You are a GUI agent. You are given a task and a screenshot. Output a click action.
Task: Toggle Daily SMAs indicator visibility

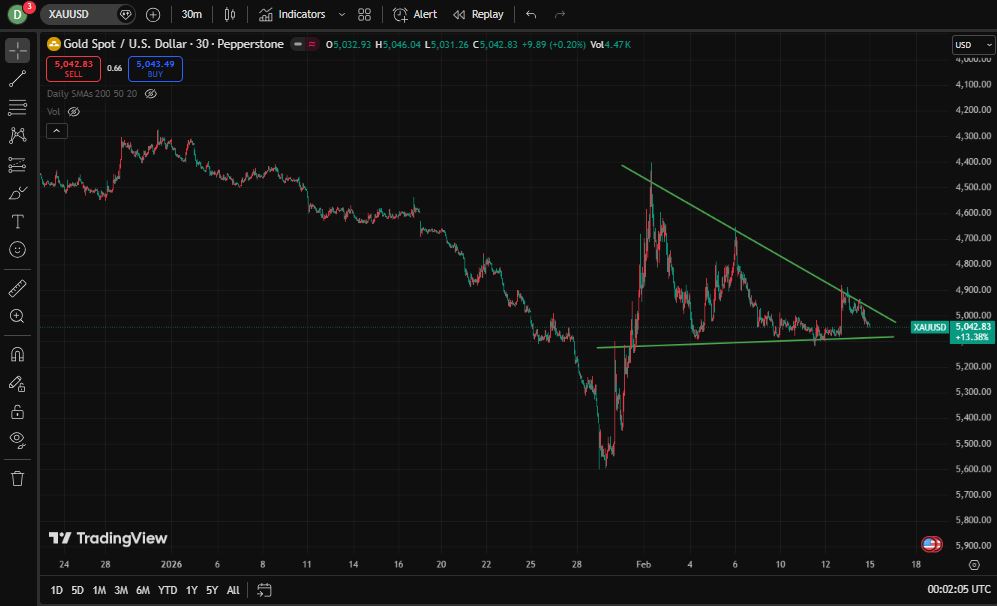click(x=151, y=93)
